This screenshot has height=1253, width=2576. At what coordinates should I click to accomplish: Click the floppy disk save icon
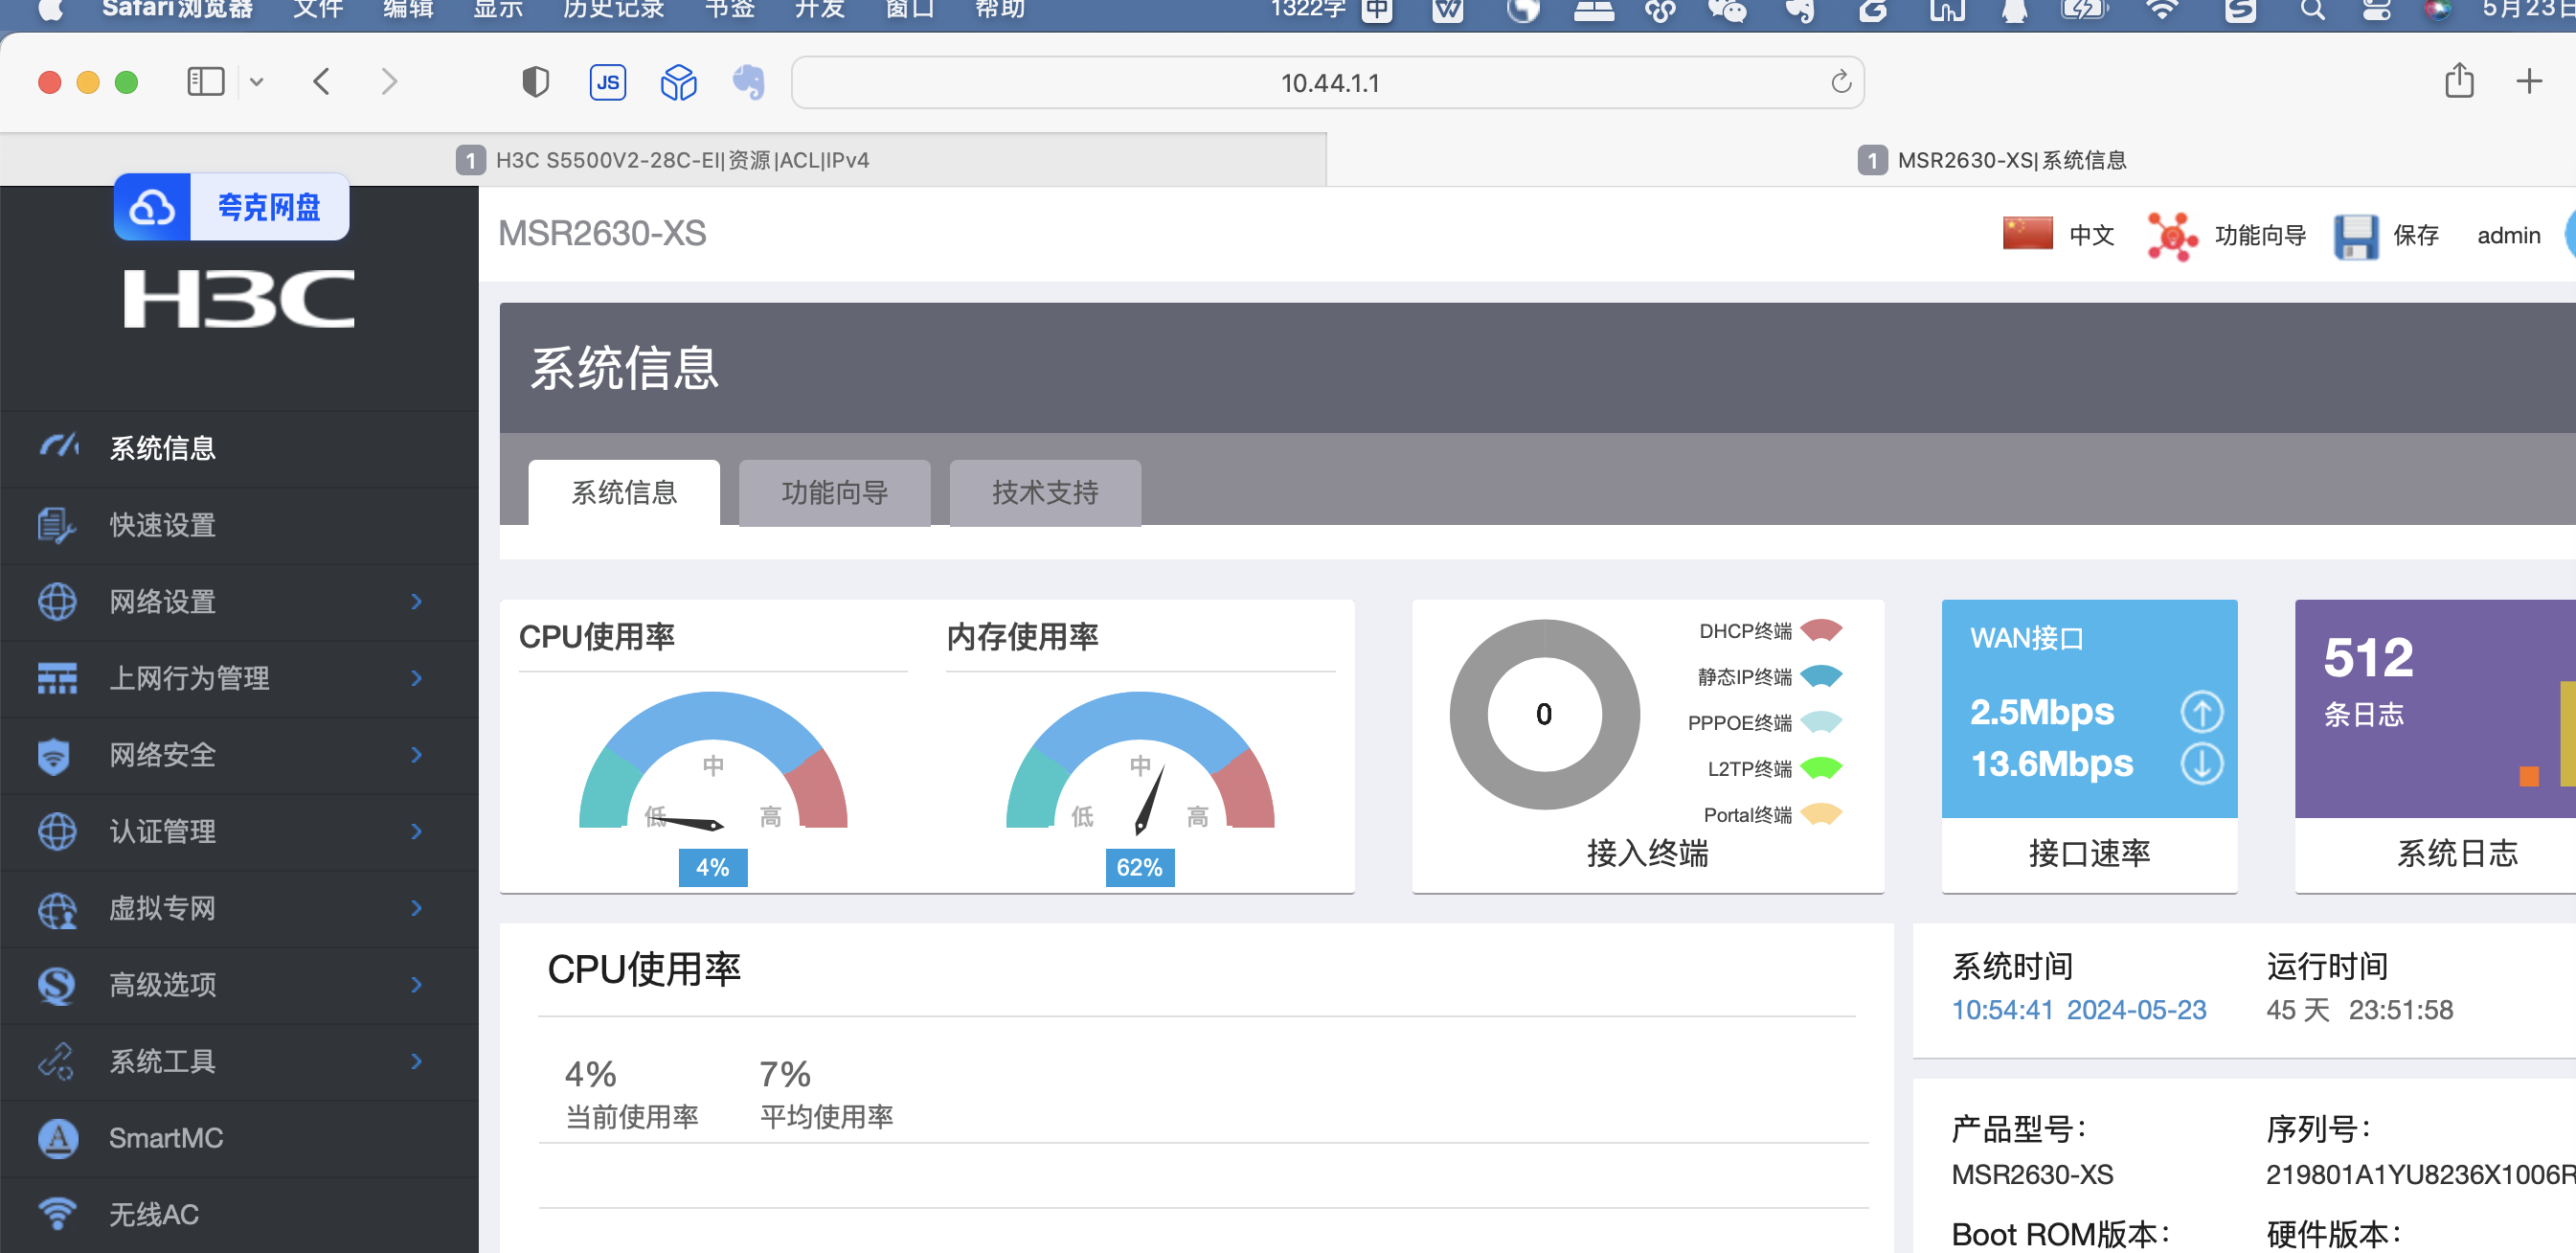pos(2355,236)
